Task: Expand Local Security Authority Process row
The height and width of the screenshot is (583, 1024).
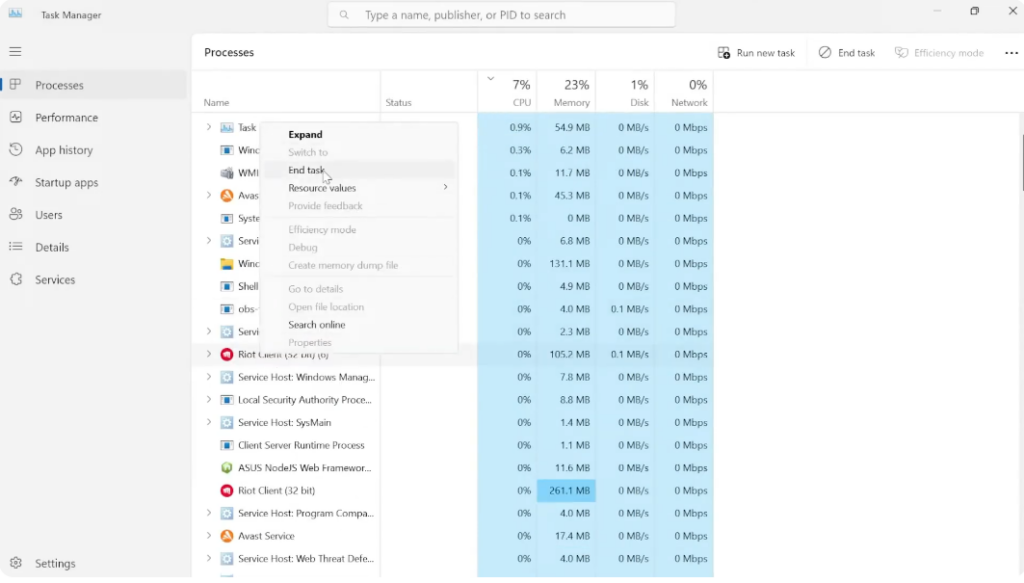Action: tap(209, 400)
